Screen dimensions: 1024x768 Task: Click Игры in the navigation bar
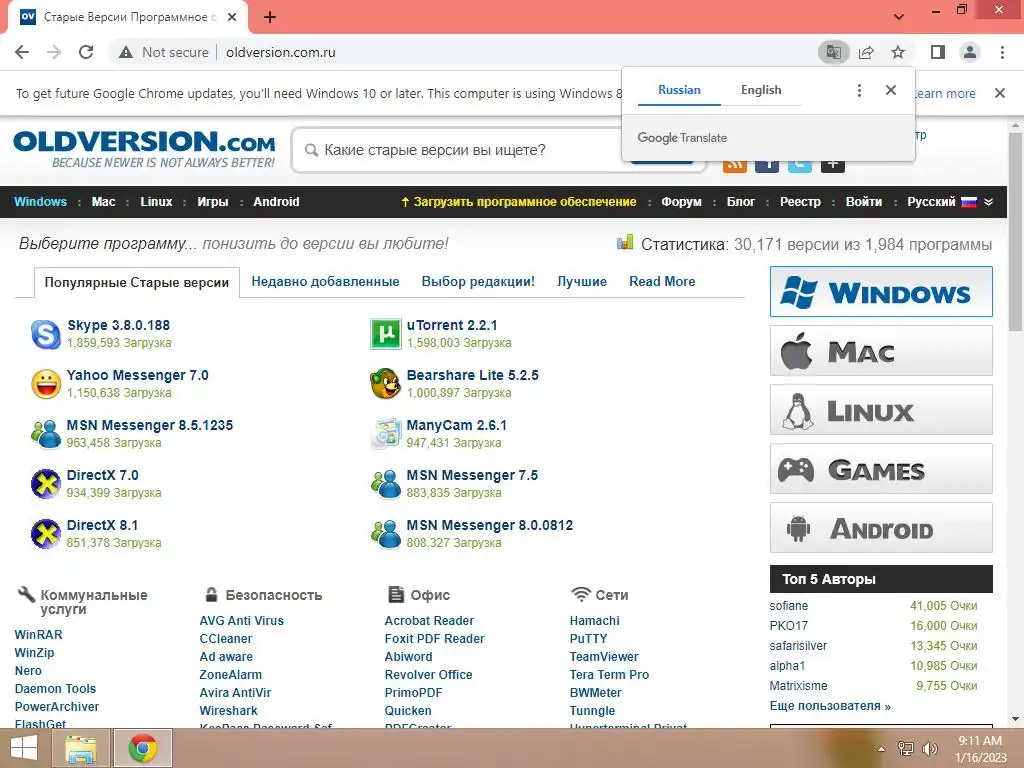(x=213, y=202)
